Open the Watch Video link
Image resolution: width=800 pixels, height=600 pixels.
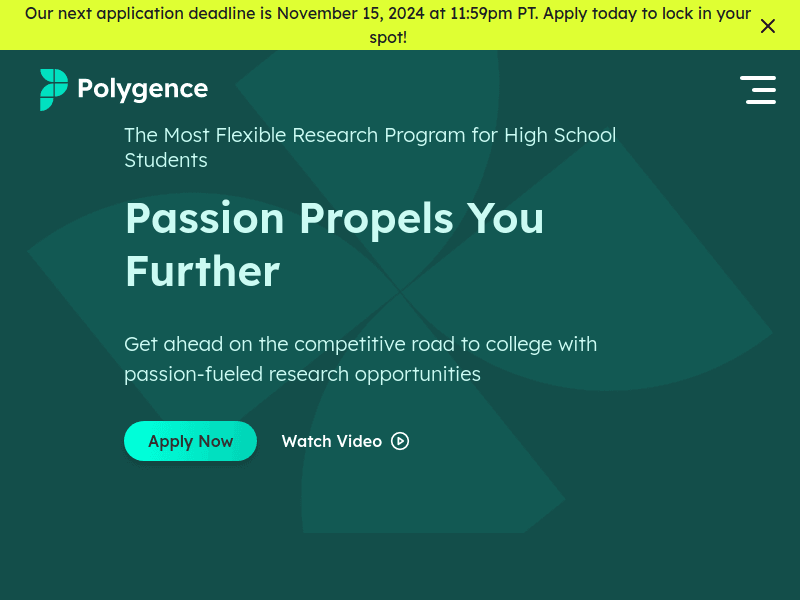tap(332, 441)
